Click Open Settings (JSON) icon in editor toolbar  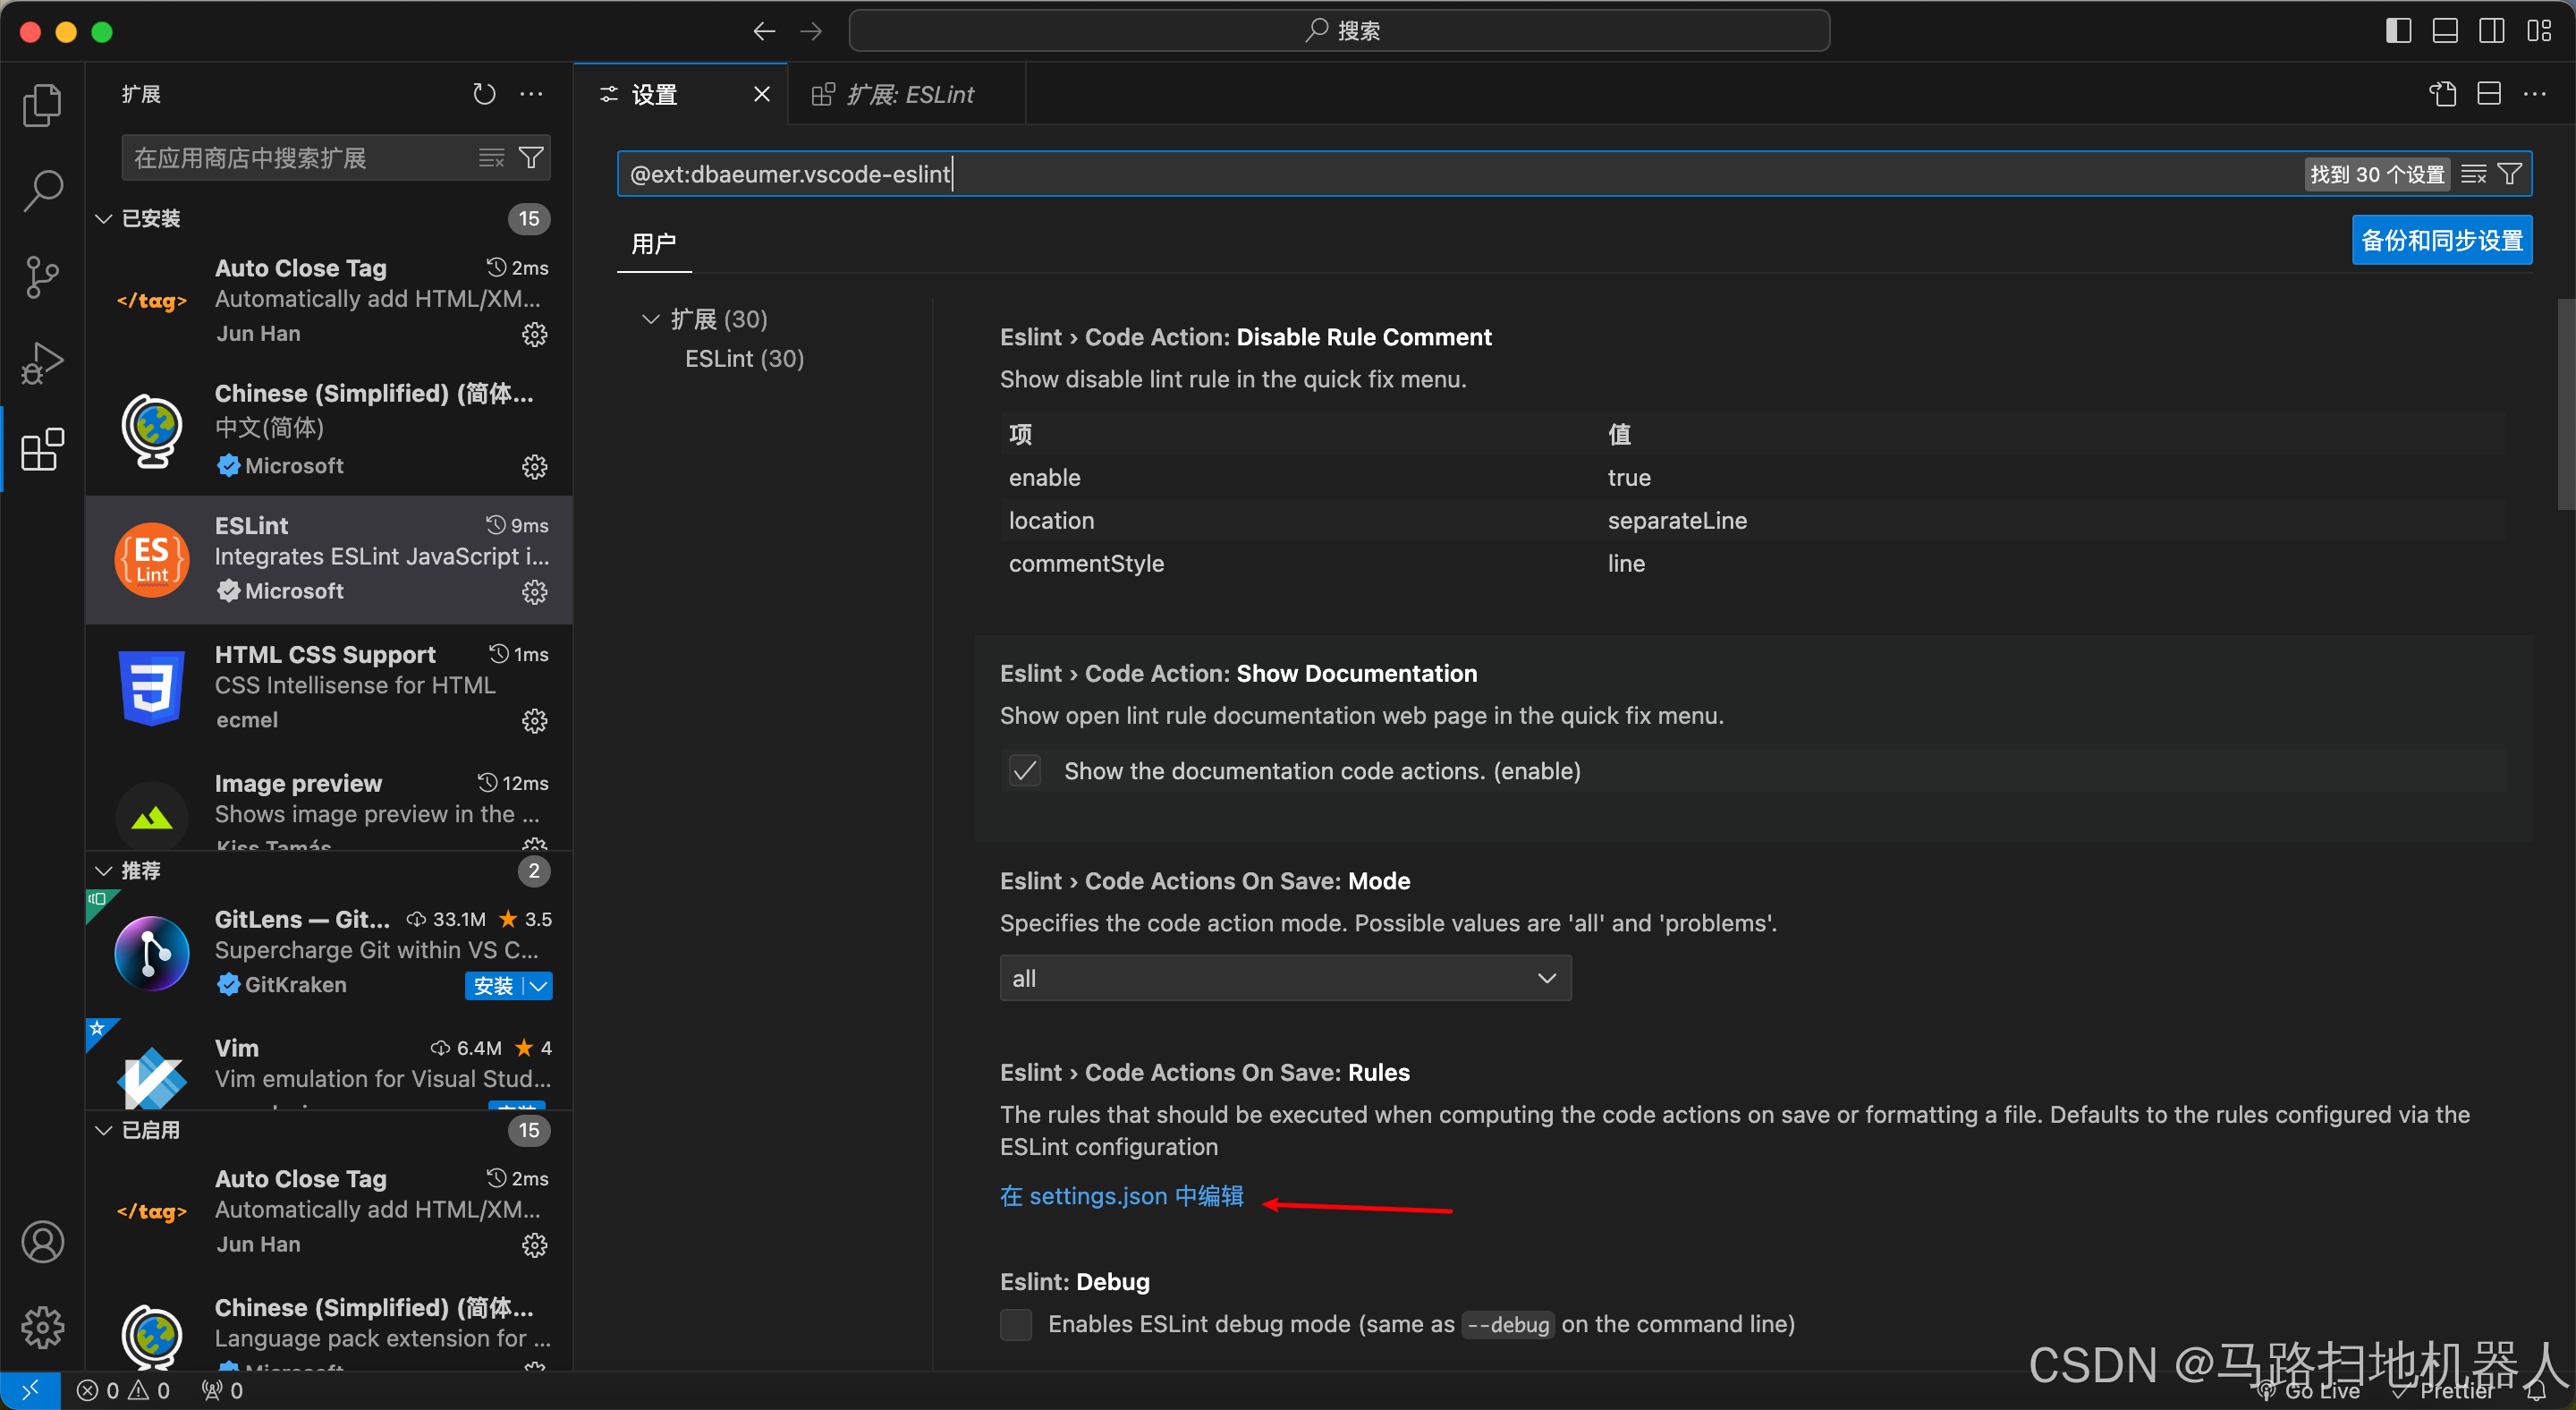pyautogui.click(x=2443, y=94)
